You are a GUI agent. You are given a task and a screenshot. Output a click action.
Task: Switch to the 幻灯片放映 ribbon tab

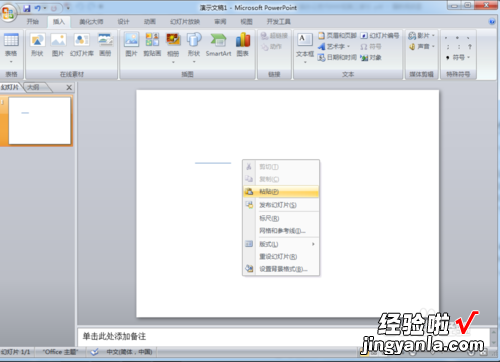click(x=185, y=22)
